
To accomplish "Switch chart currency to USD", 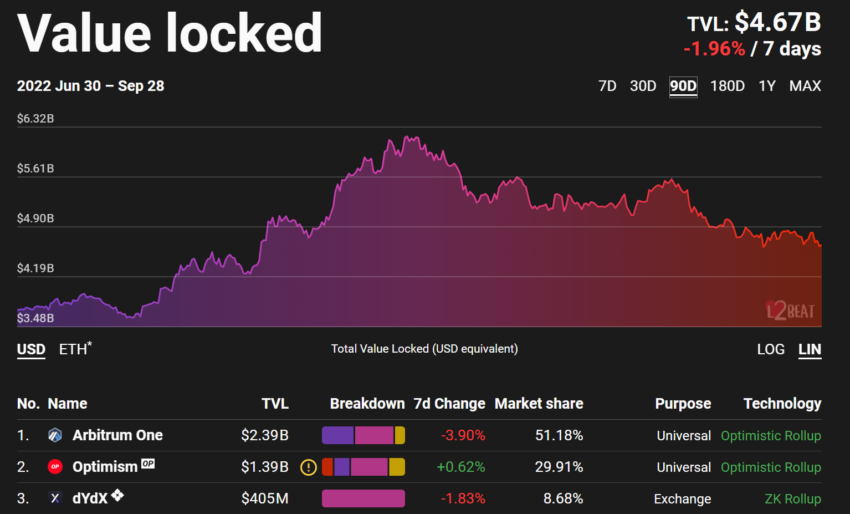I will [x=31, y=349].
